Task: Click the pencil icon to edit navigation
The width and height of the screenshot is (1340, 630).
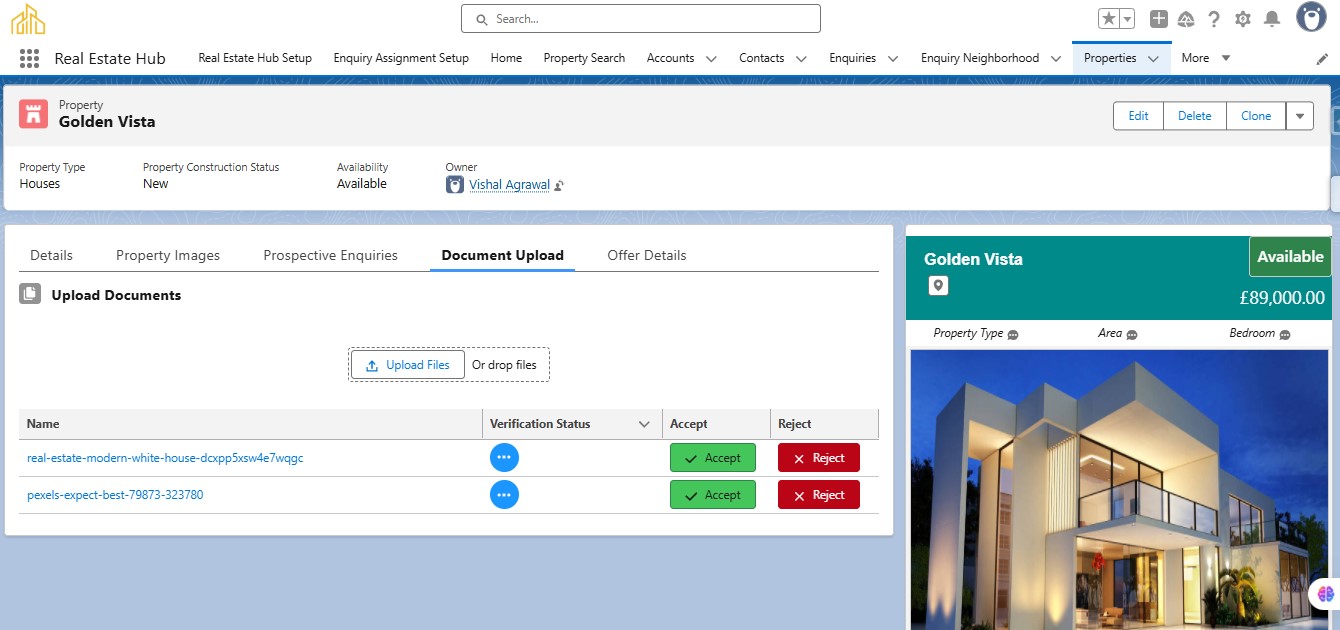Action: [x=1322, y=59]
